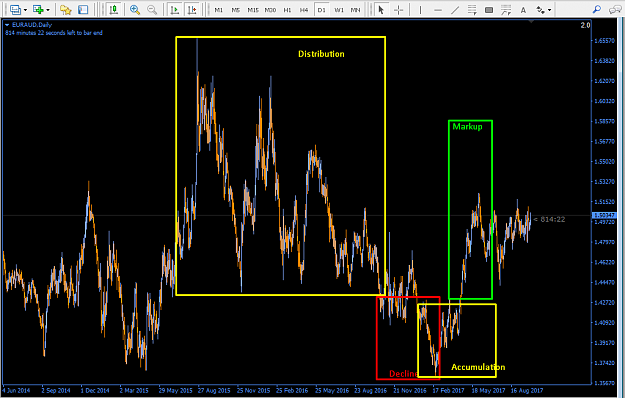This screenshot has height=398, width=625.
Task: Pick the Trendline drawing tool
Action: (455, 10)
